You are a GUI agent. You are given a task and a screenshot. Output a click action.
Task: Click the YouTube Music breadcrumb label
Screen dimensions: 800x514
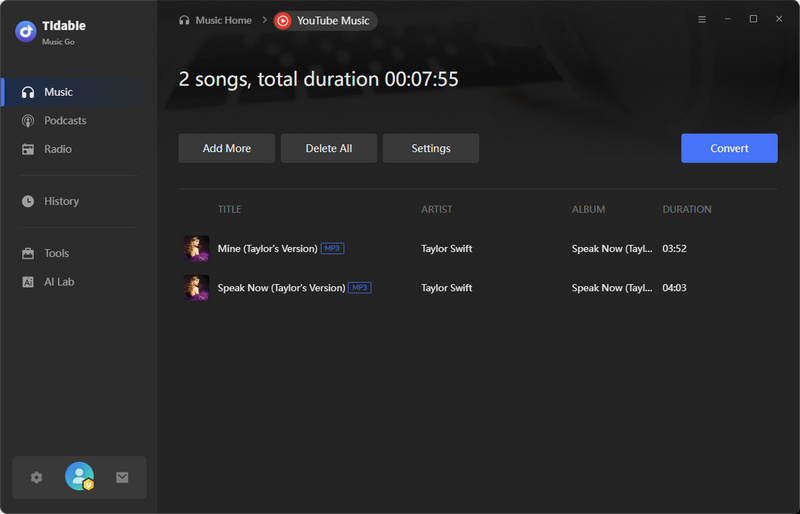point(333,21)
